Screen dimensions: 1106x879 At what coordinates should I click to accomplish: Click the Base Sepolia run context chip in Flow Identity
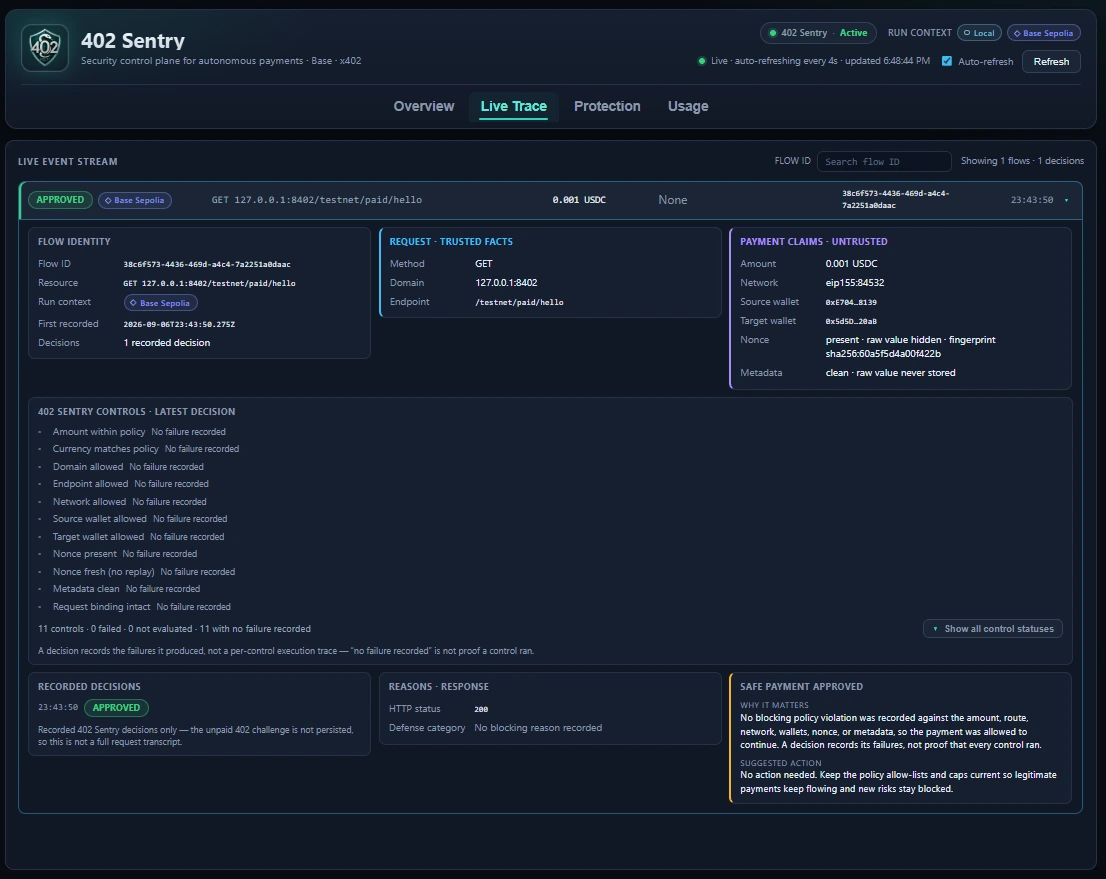(x=161, y=303)
